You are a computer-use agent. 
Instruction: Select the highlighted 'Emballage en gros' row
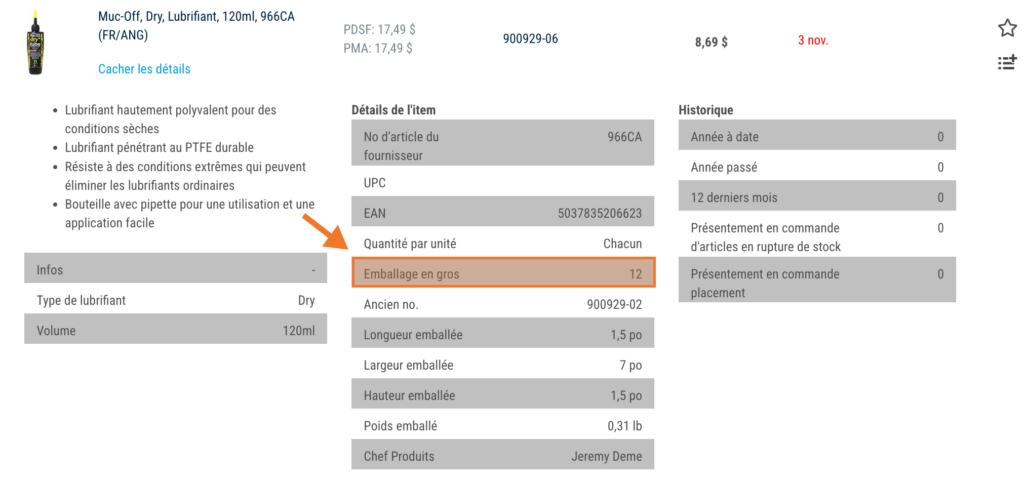(x=503, y=273)
